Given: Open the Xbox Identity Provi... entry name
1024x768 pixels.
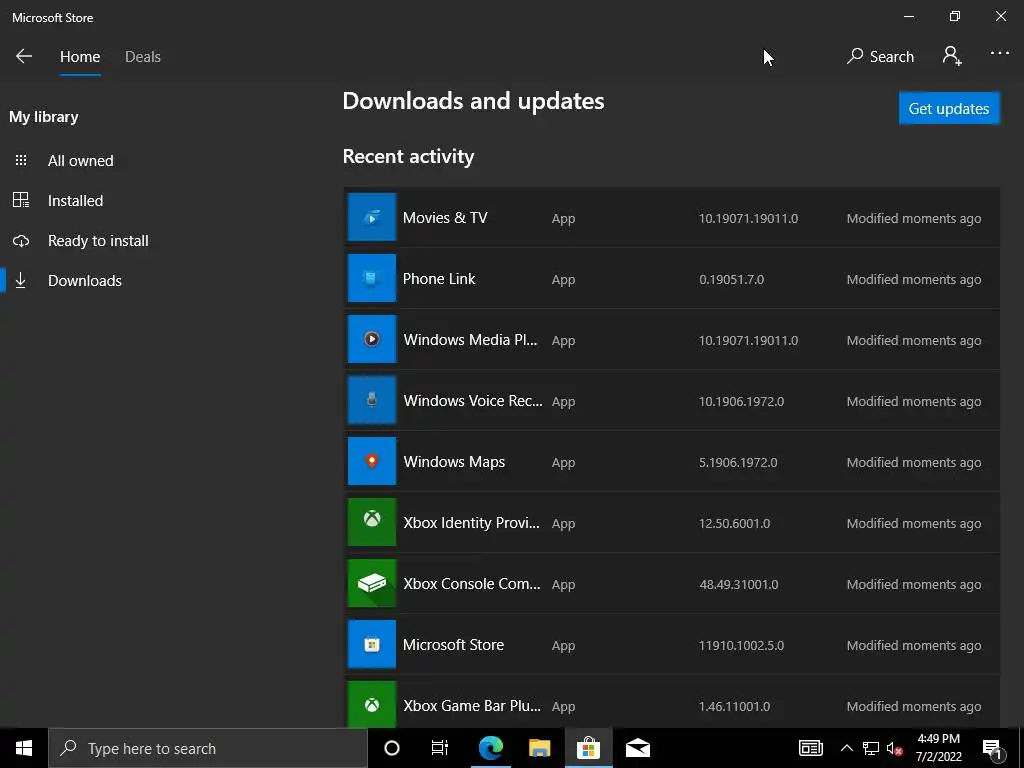Looking at the screenshot, I should coord(472,523).
